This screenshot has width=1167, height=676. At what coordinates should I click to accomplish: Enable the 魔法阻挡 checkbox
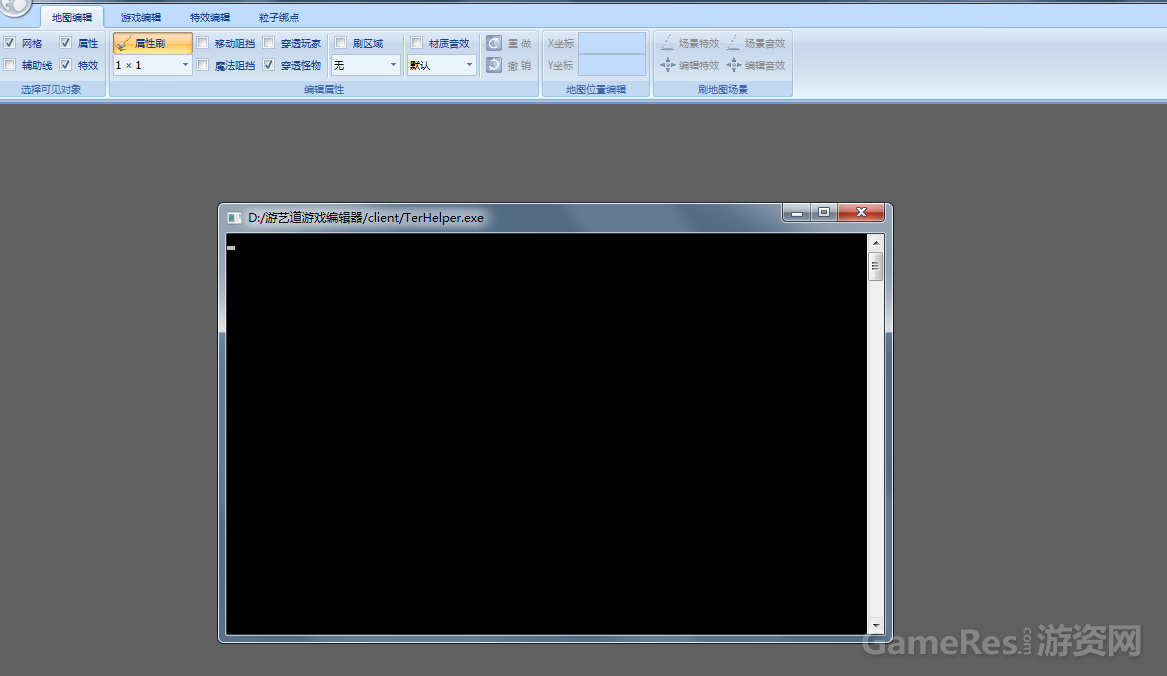coord(202,66)
